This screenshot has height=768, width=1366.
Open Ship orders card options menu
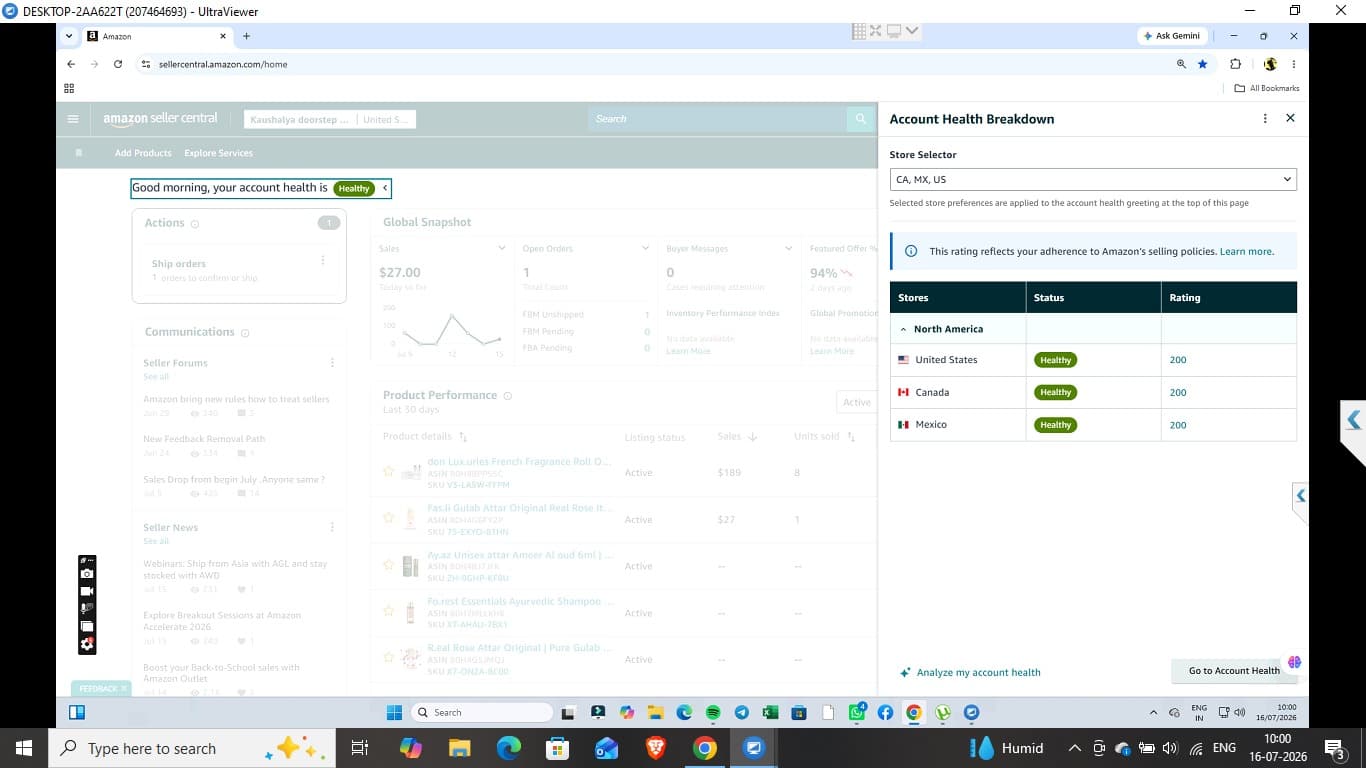coord(322,261)
